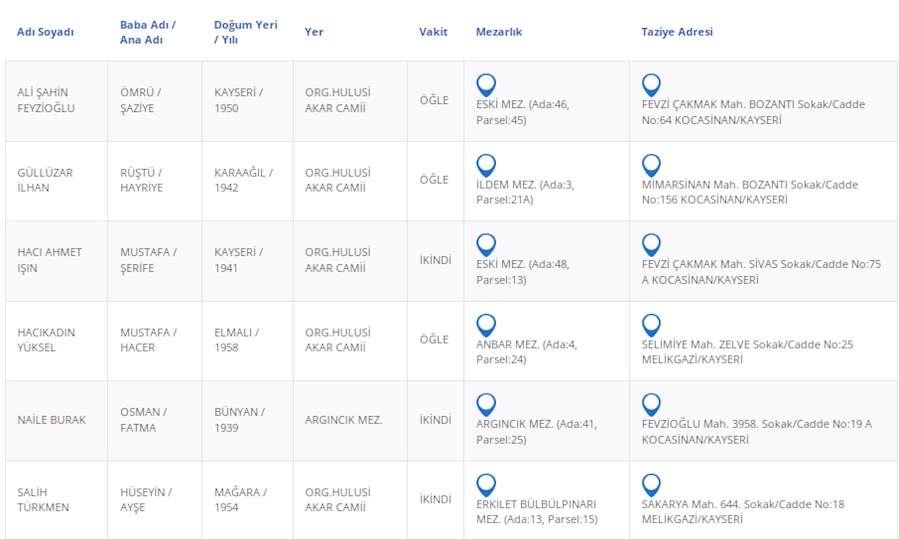Click the Doğum Yeri / Yılı column header
The height and width of the screenshot is (539, 899).
[245, 32]
